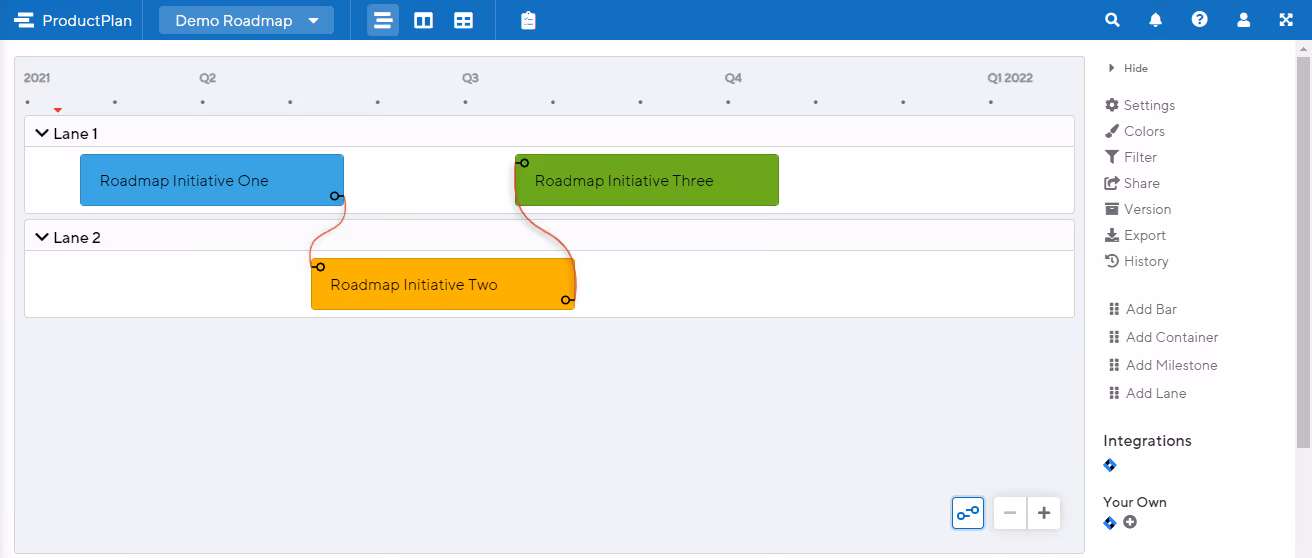This screenshot has width=1312, height=558.
Task: Click the connector handle on Initiative Three
Action: (524, 163)
